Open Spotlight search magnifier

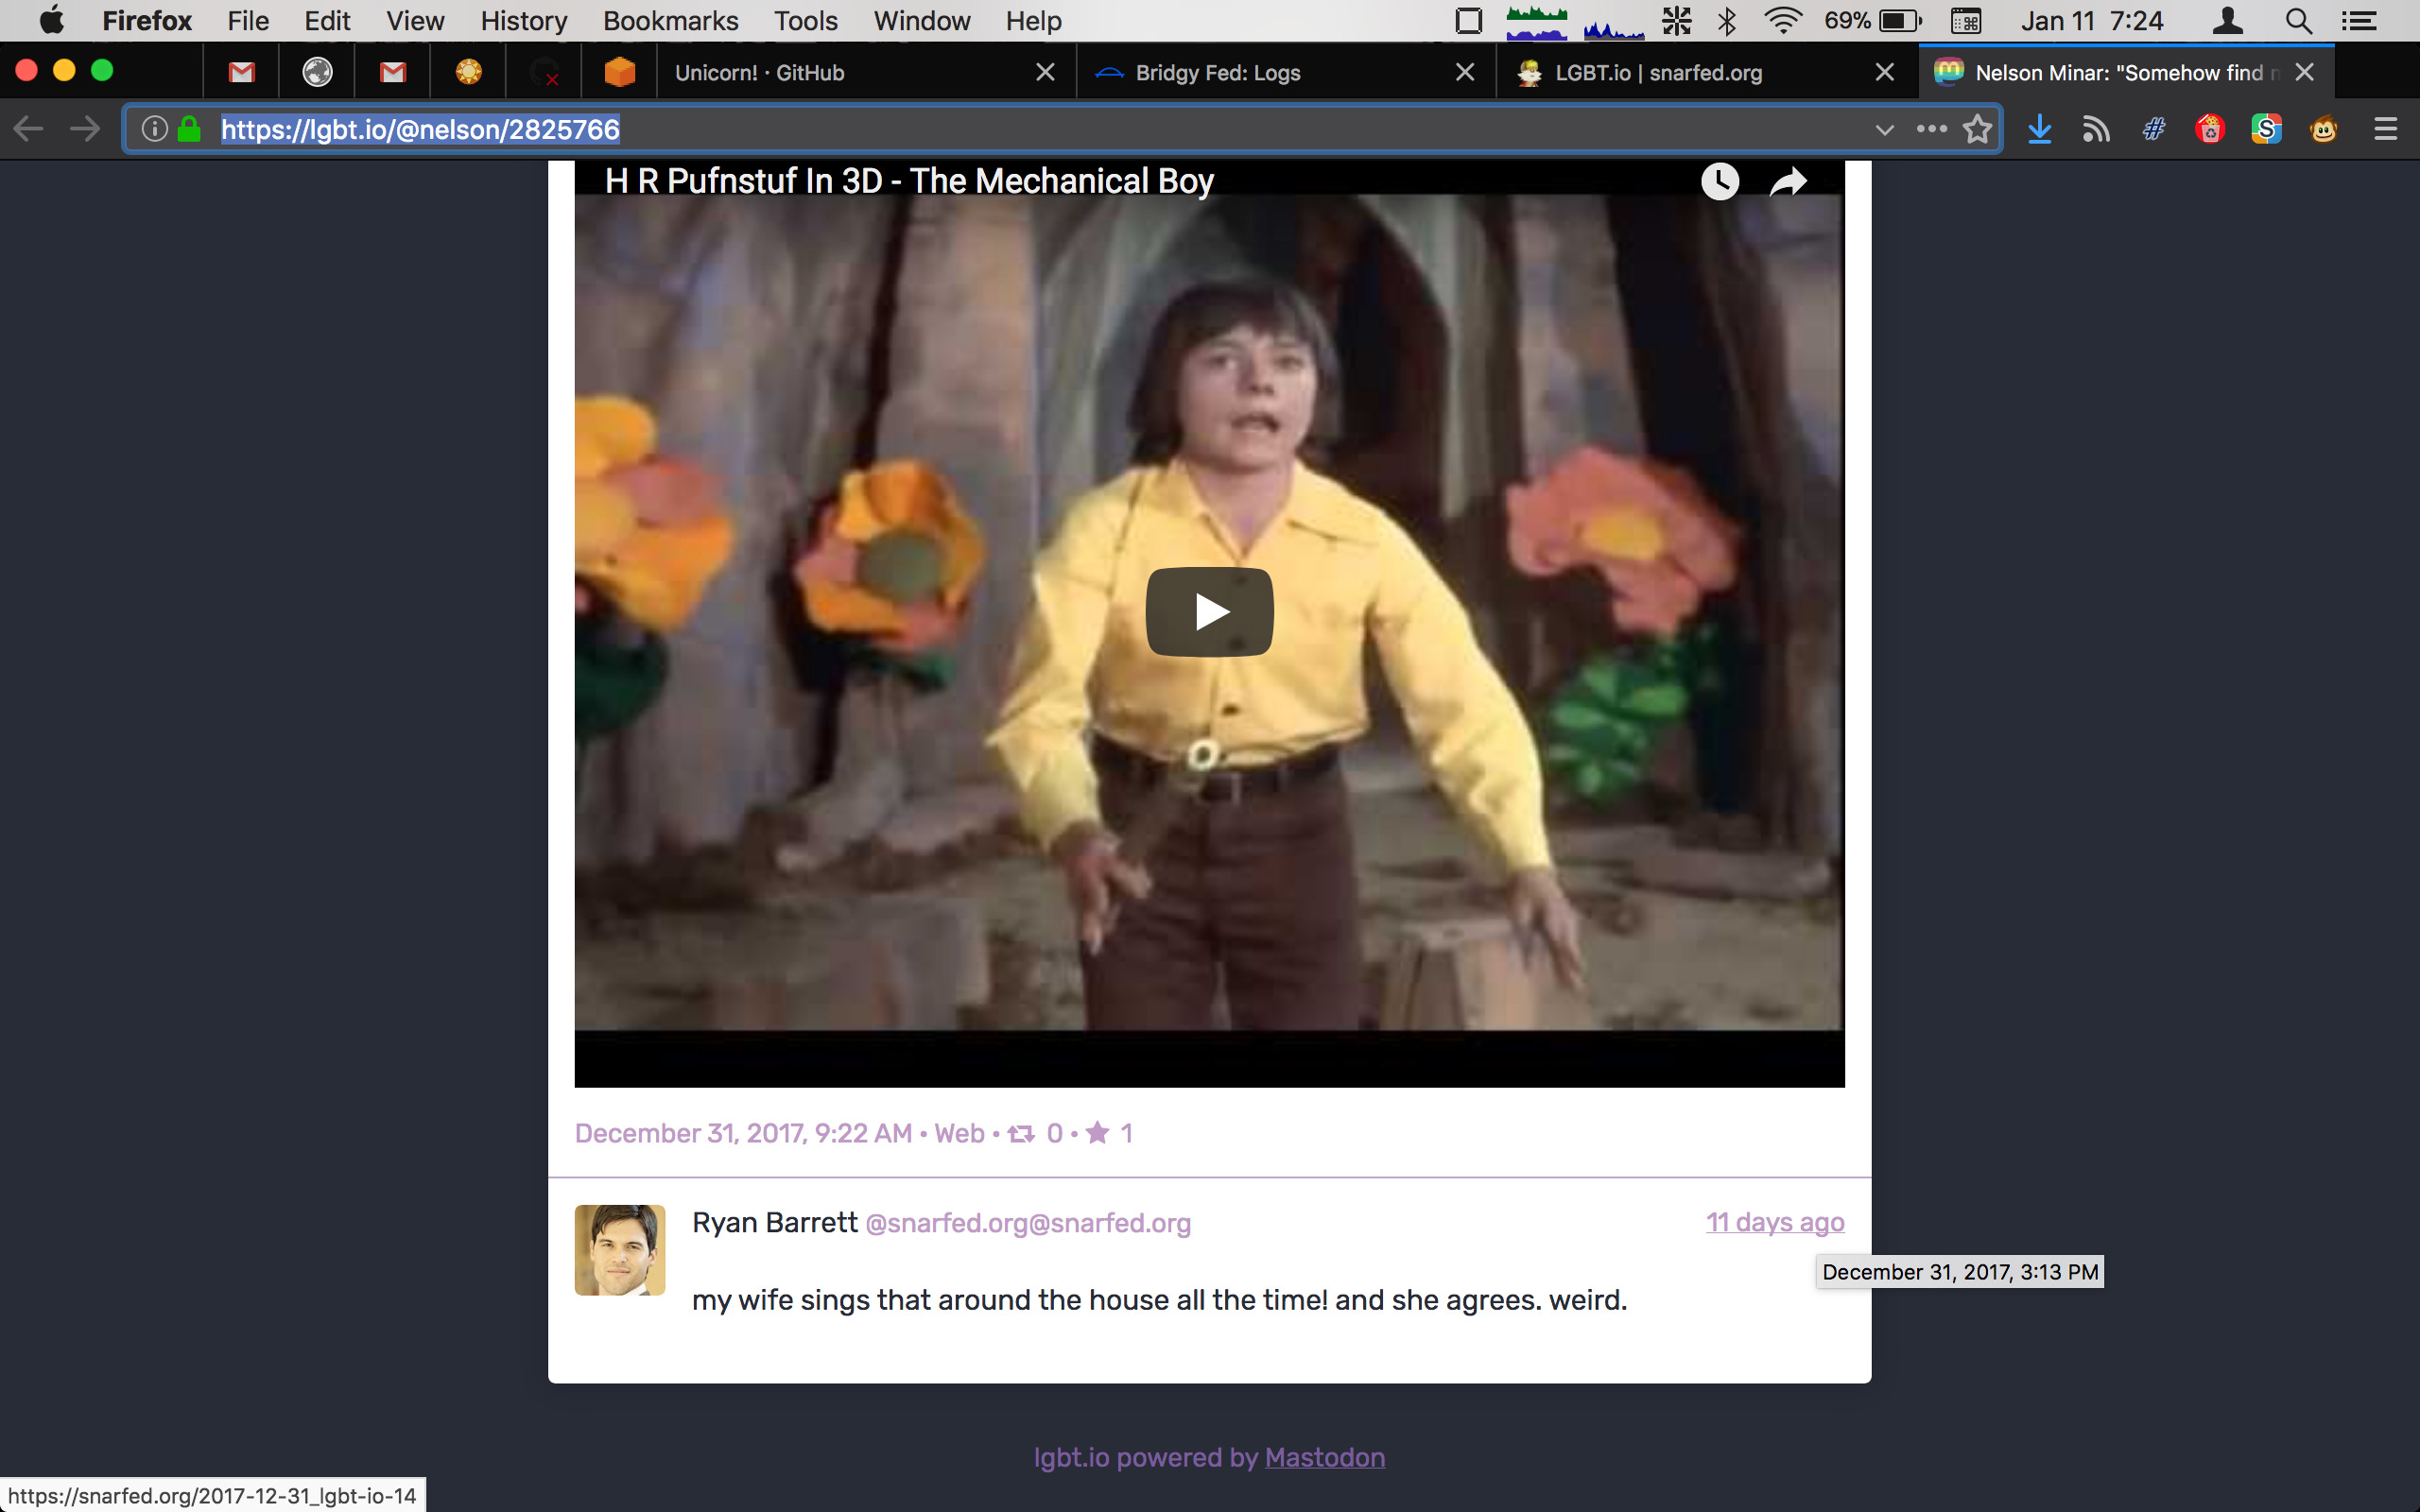pyautogui.click(x=2298, y=21)
